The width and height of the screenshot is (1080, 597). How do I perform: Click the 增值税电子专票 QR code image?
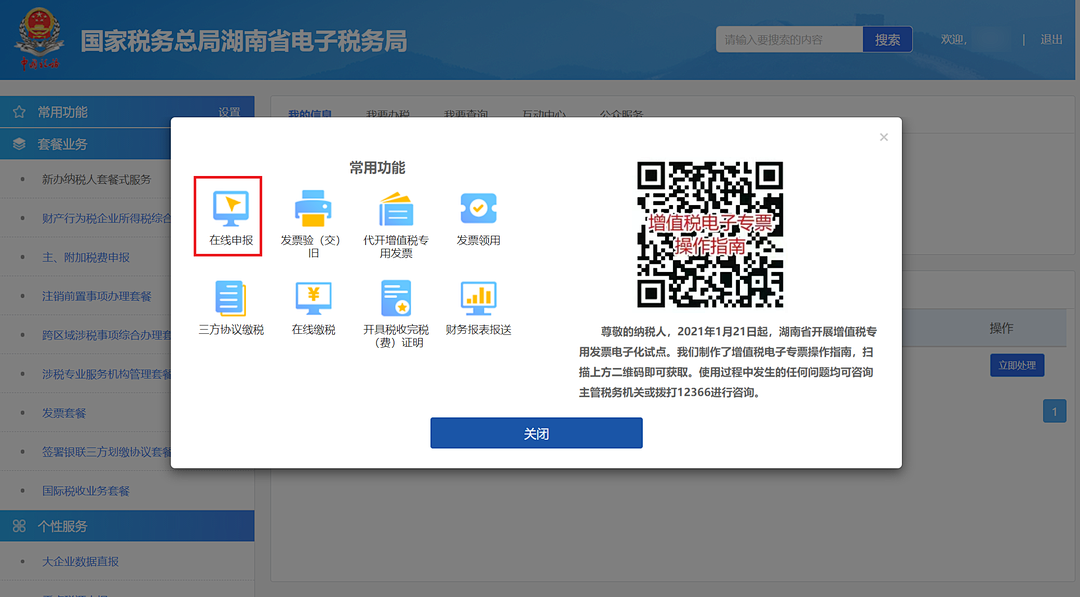click(710, 234)
